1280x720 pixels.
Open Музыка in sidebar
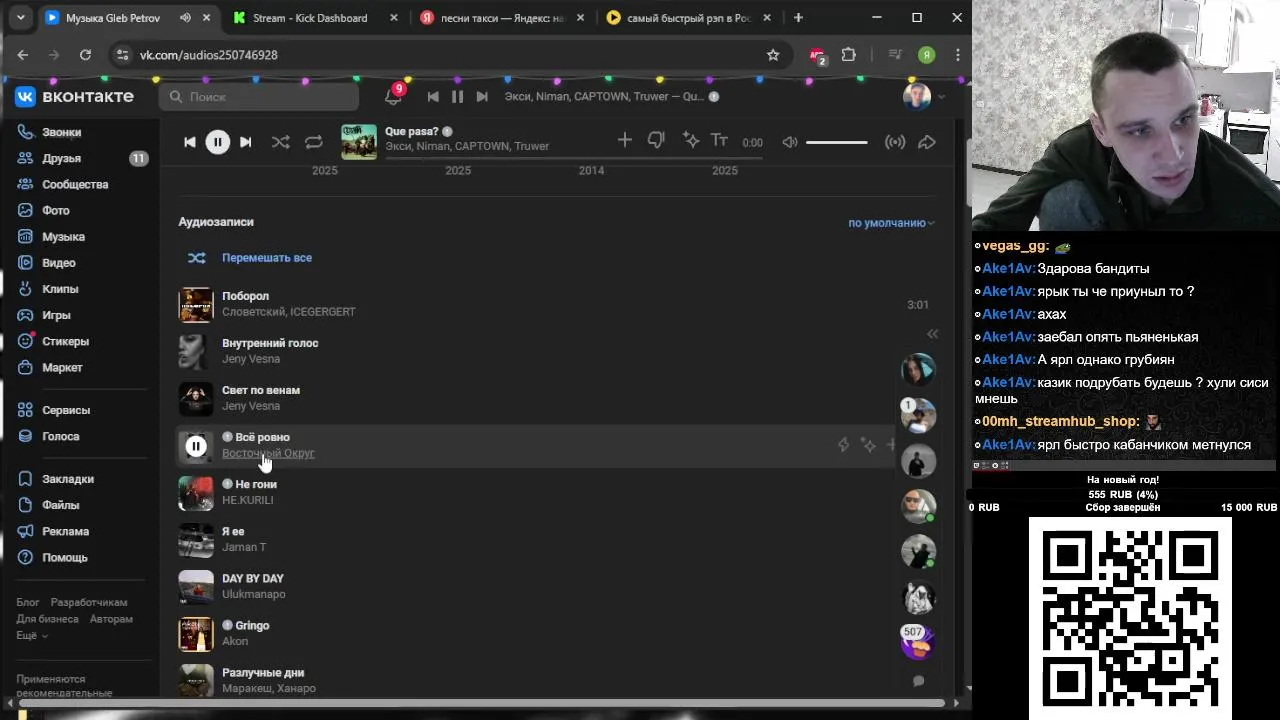point(63,237)
